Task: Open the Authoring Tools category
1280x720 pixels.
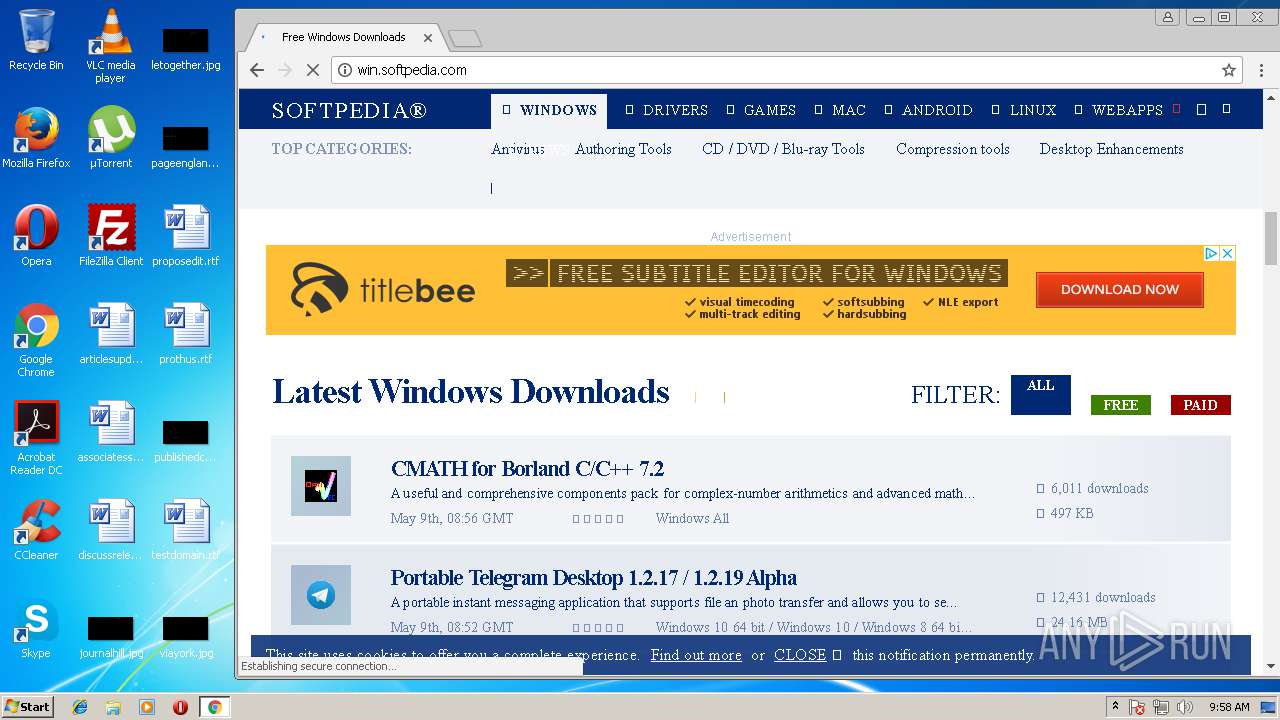Action: coord(623,149)
